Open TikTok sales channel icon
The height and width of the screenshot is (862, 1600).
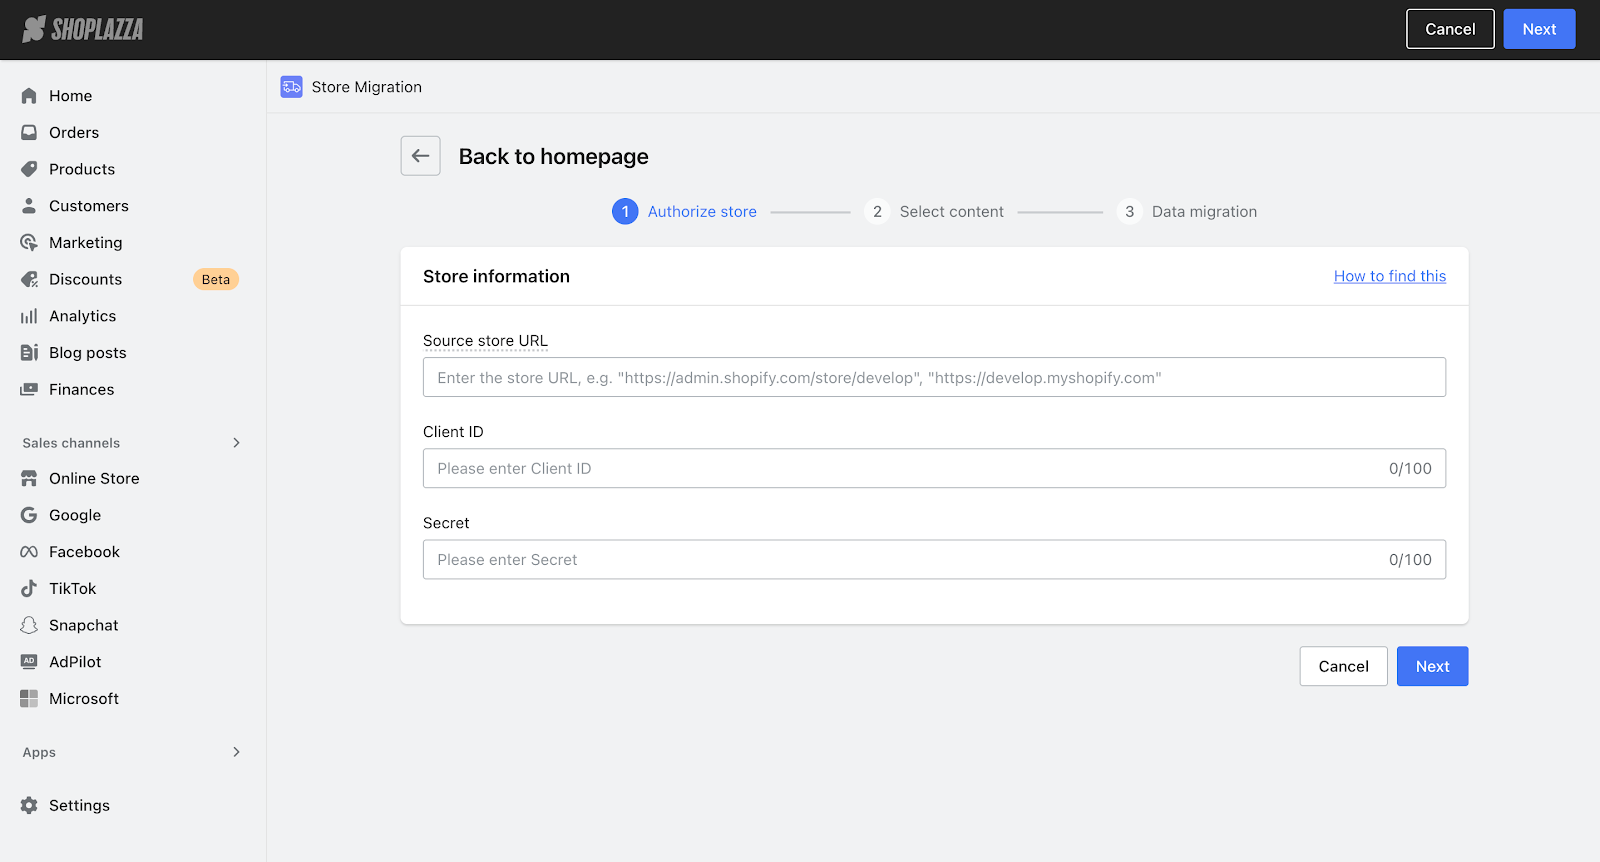pos(29,589)
